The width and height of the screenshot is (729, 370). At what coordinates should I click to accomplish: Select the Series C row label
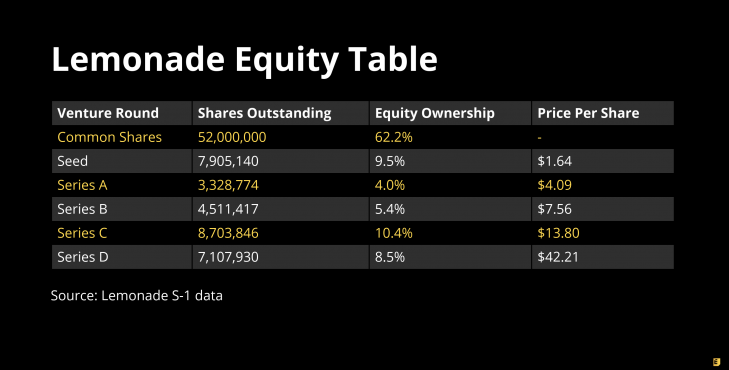82,233
